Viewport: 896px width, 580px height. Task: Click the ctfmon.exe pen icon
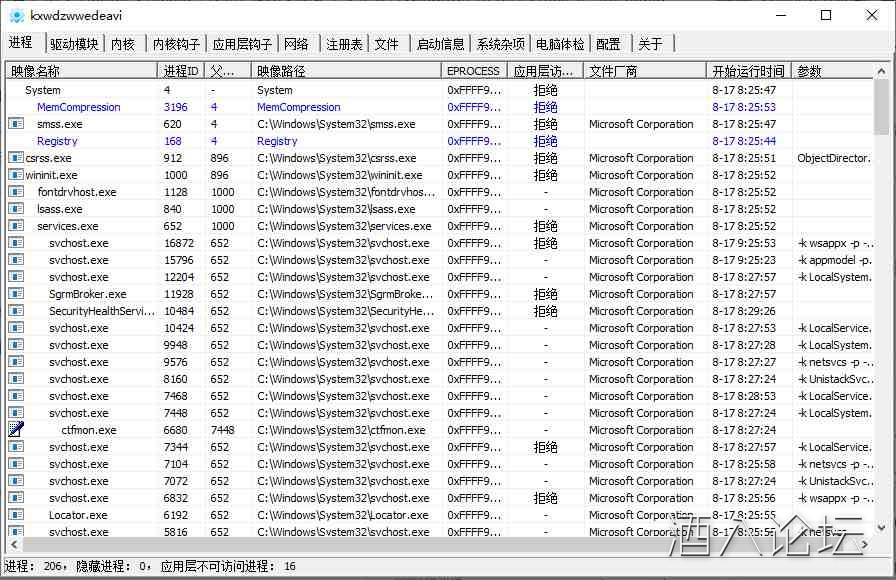[16, 429]
